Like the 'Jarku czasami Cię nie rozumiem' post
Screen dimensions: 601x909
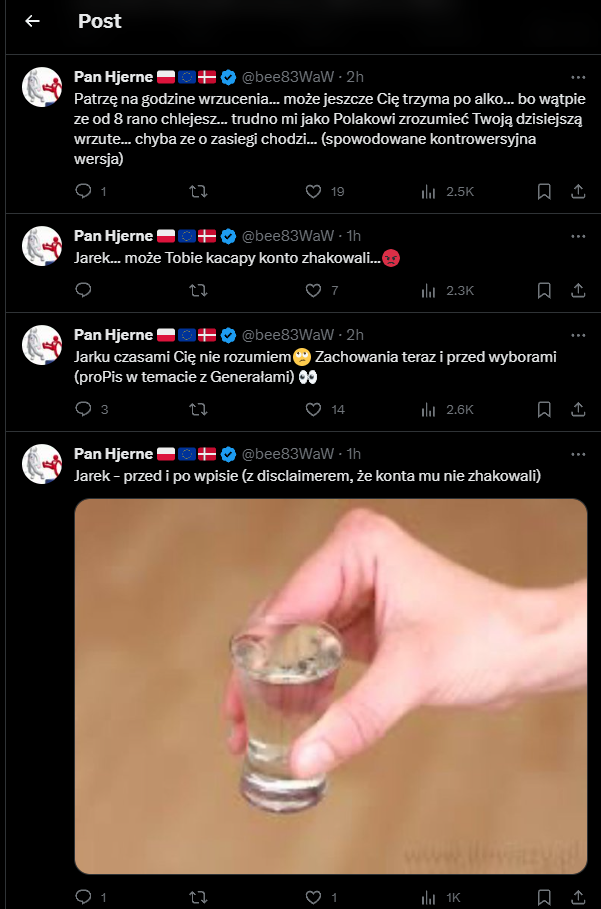tap(313, 409)
